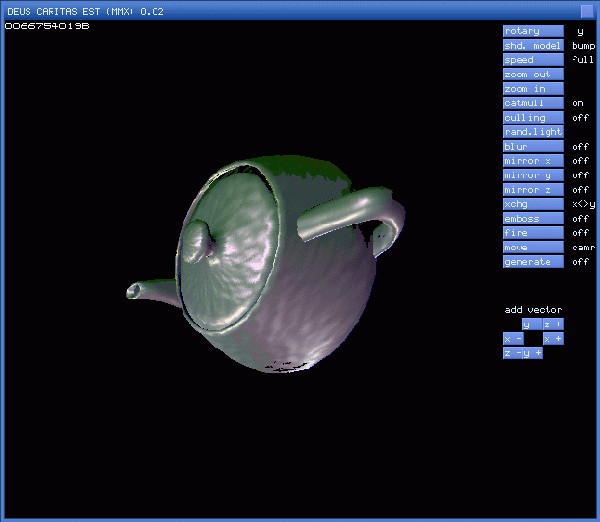The height and width of the screenshot is (522, 600).
Task: Change the shd. model setting
Action: [533, 46]
